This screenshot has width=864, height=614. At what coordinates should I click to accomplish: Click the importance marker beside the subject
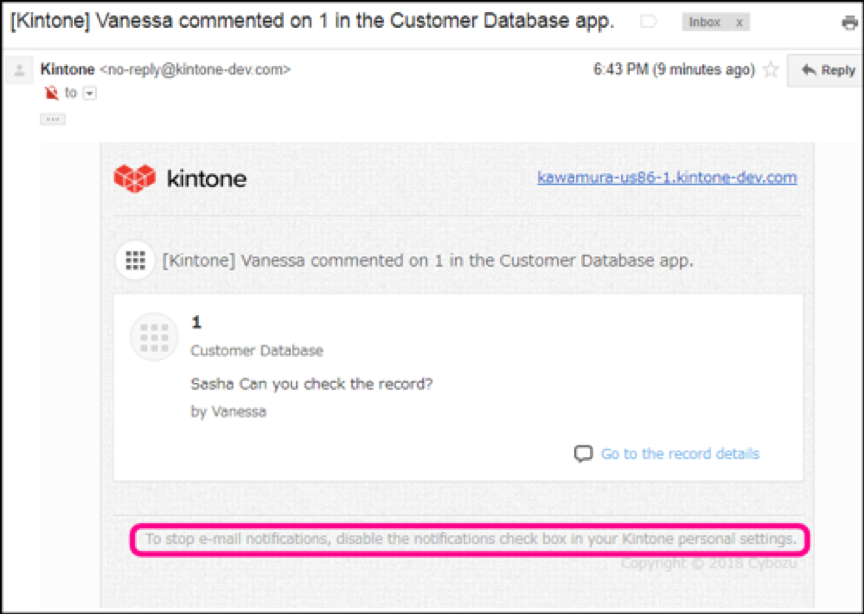coord(648,22)
